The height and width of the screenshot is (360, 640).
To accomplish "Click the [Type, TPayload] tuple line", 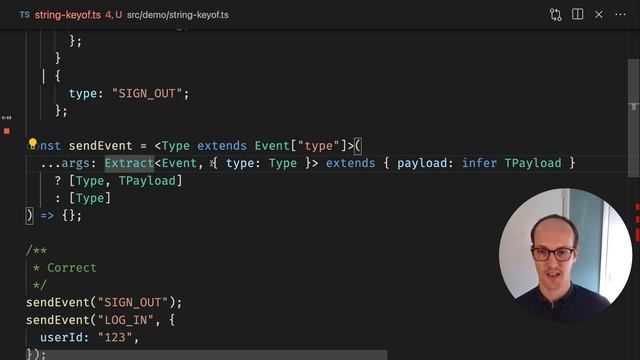I will coord(118,181).
